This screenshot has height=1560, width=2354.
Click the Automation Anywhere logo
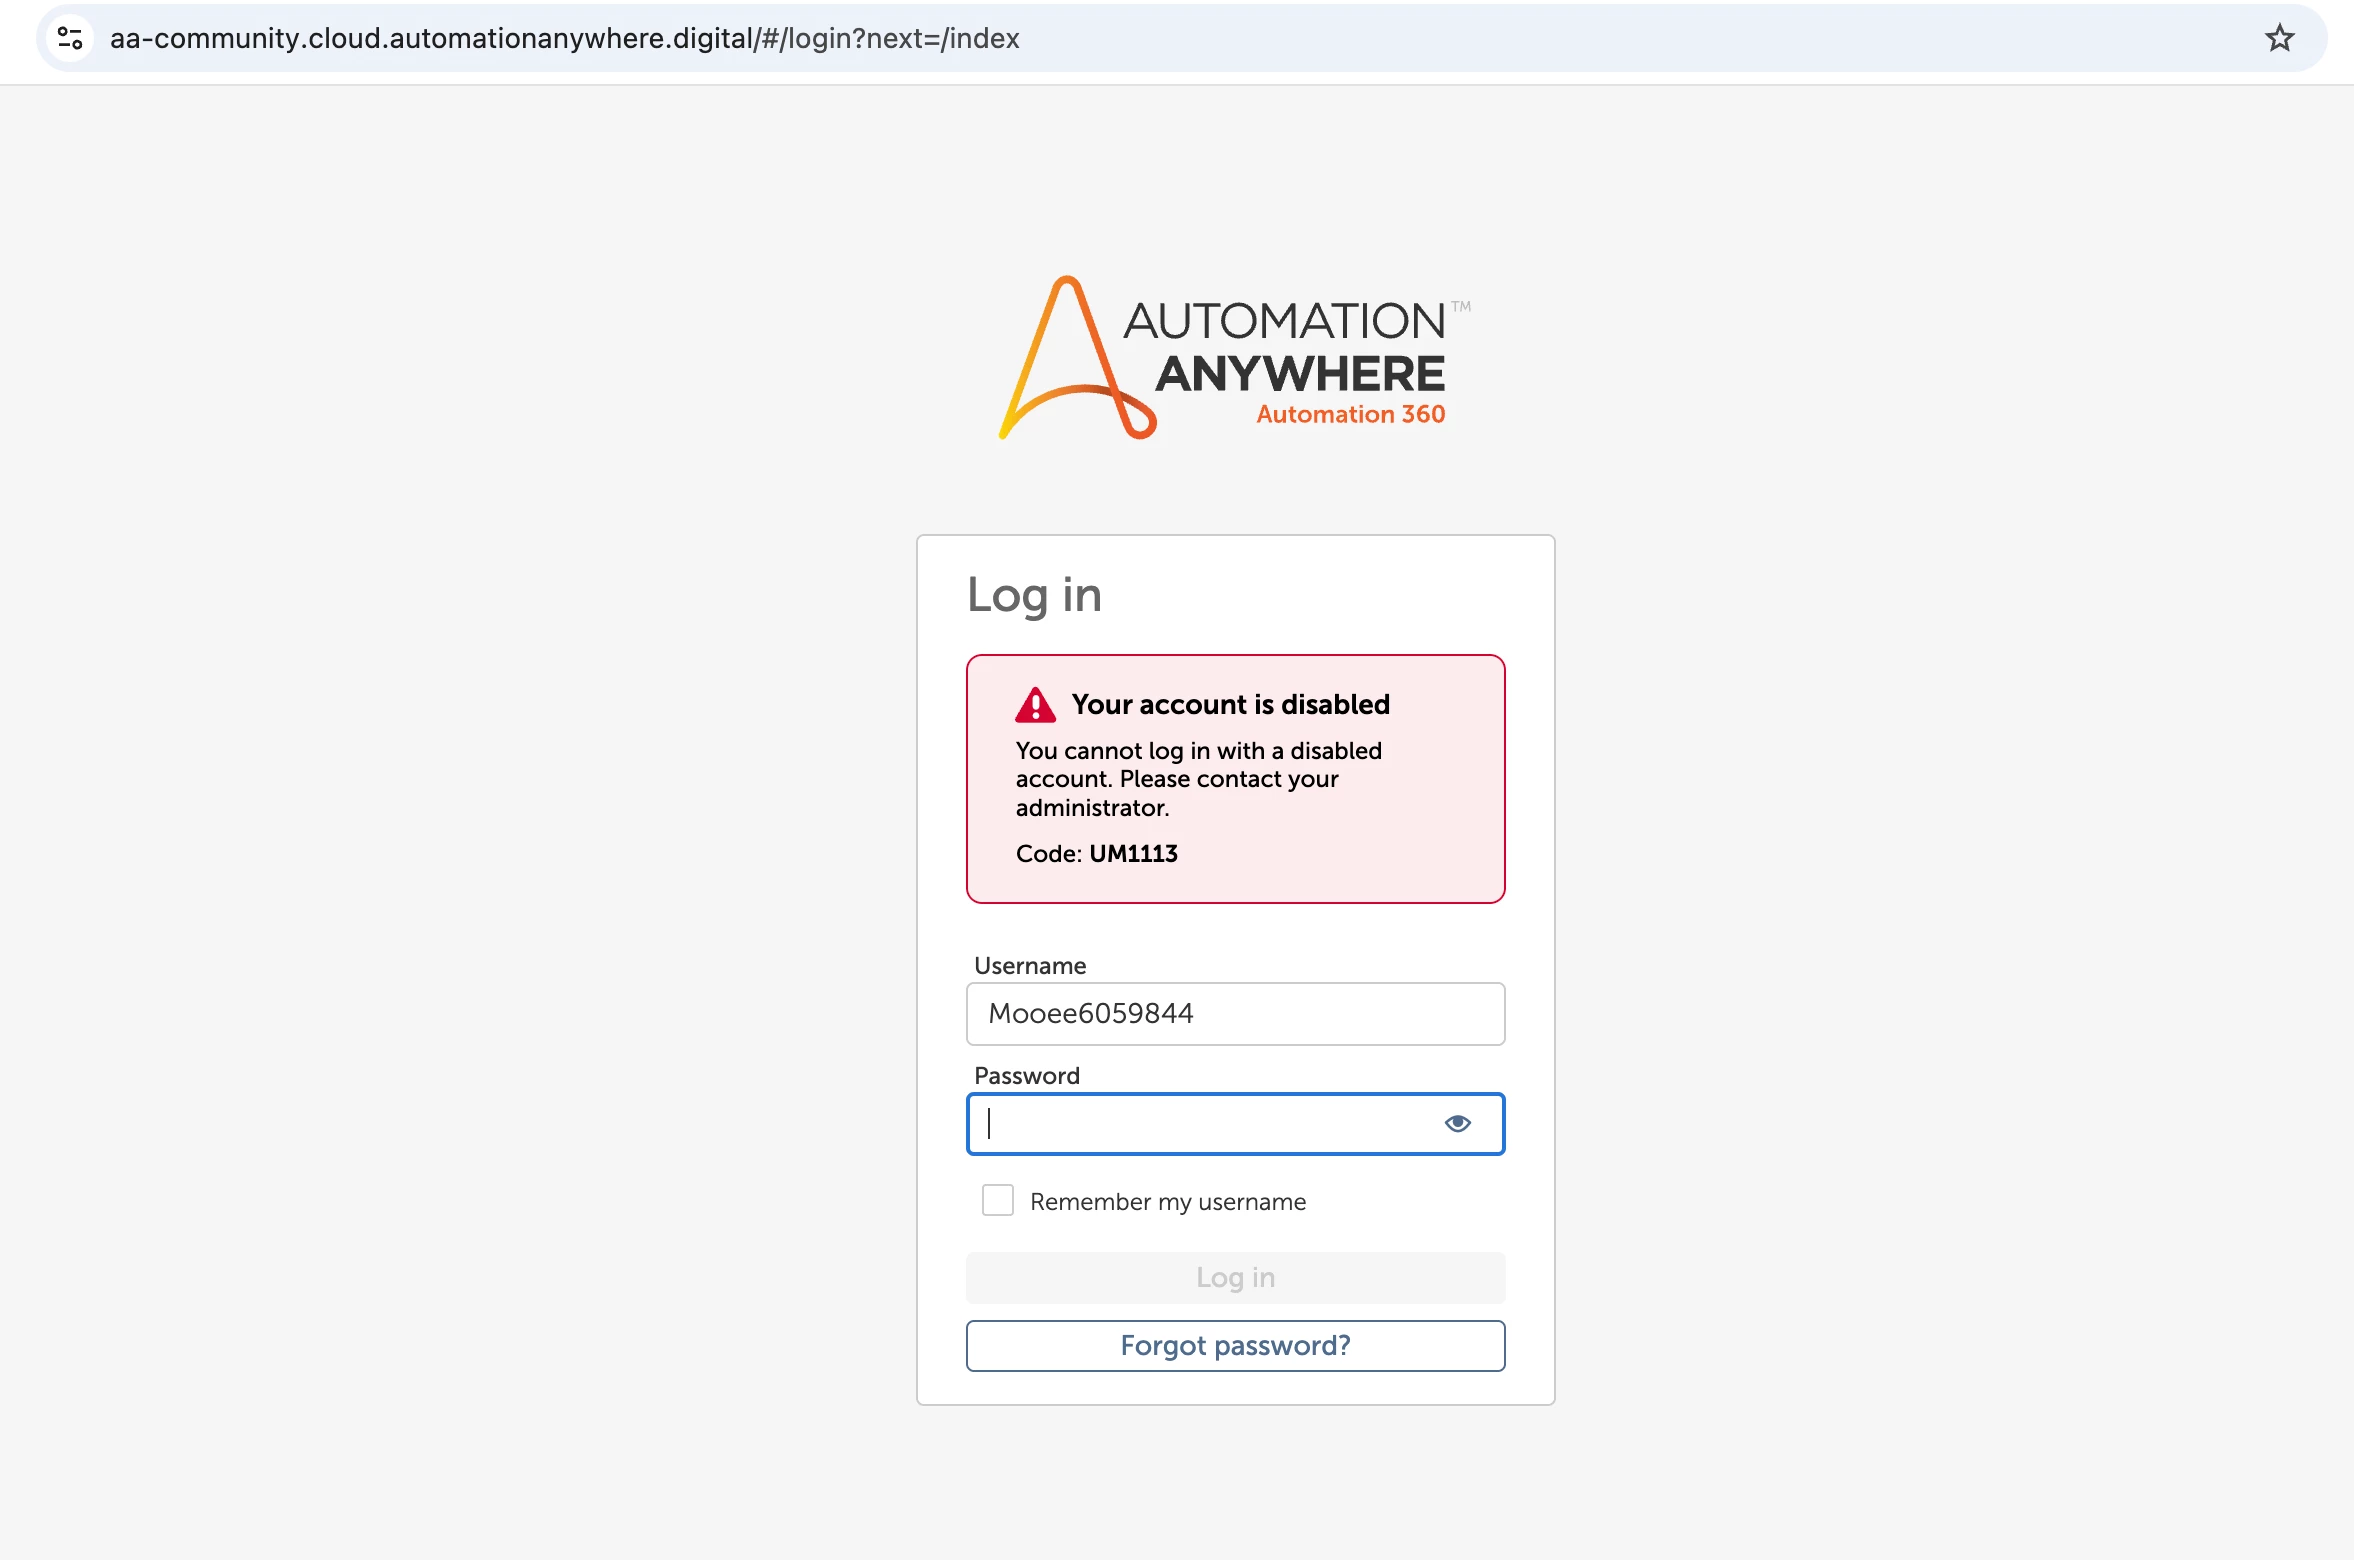1235,358
